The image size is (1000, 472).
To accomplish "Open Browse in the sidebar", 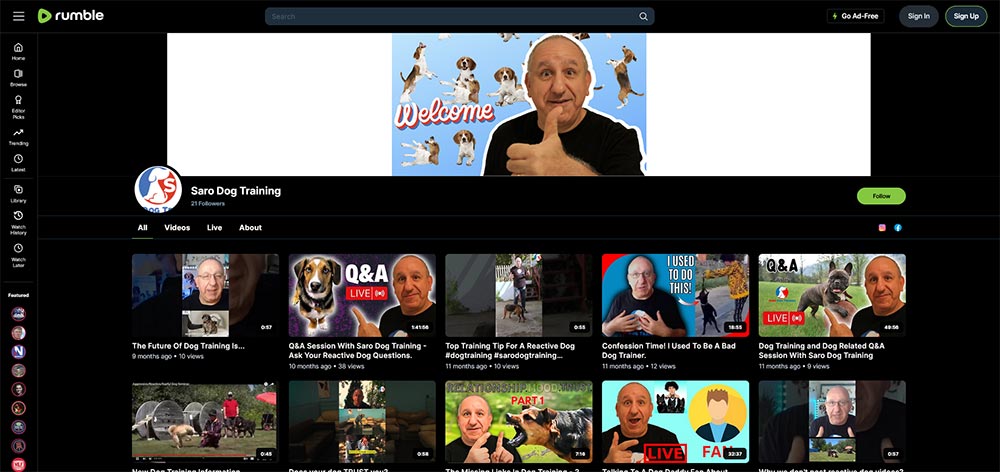I will pyautogui.click(x=18, y=78).
